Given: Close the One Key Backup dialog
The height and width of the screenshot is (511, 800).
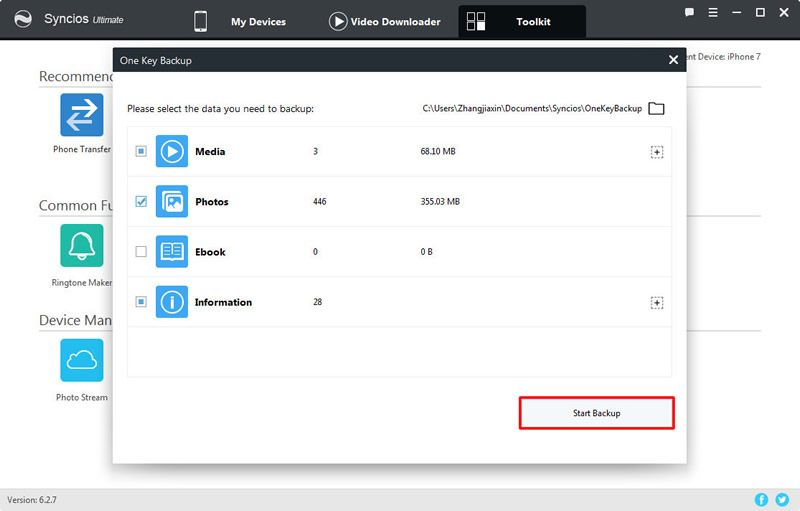Looking at the screenshot, I should (x=673, y=60).
